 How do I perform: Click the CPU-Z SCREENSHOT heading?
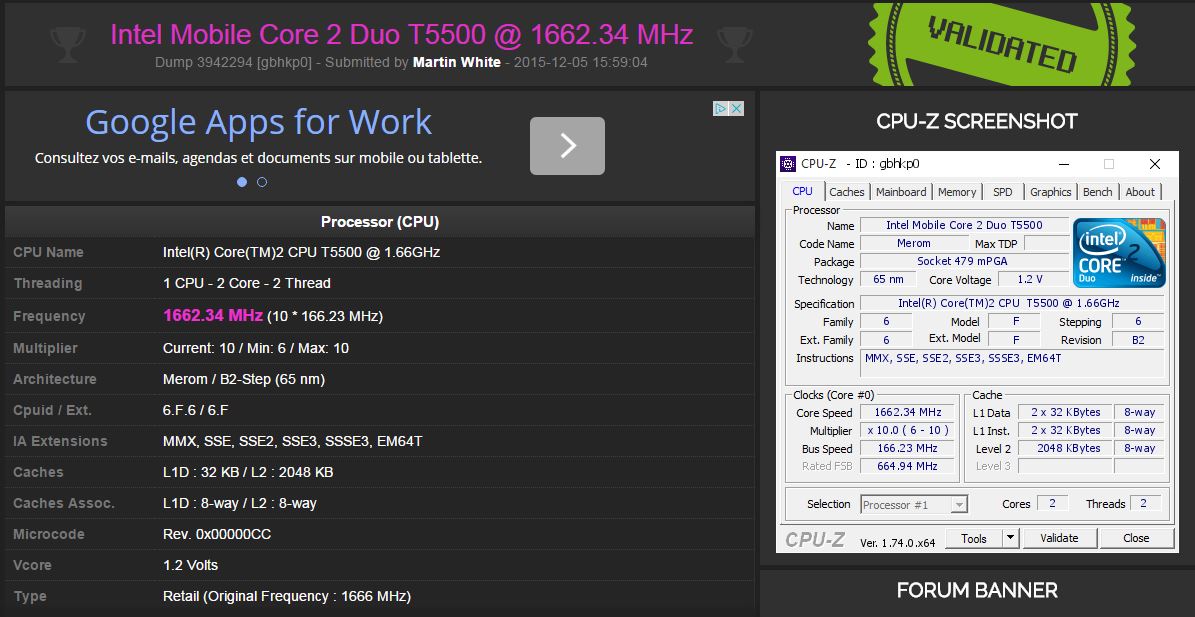click(x=977, y=121)
